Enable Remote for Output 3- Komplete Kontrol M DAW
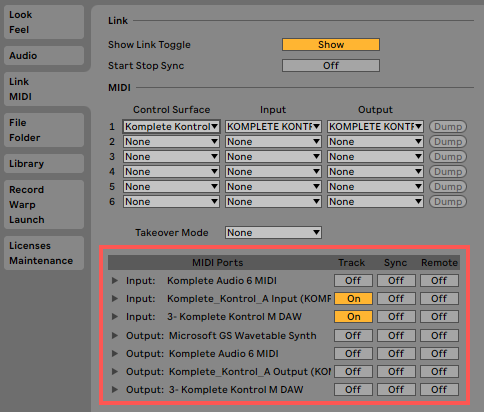 439,390
